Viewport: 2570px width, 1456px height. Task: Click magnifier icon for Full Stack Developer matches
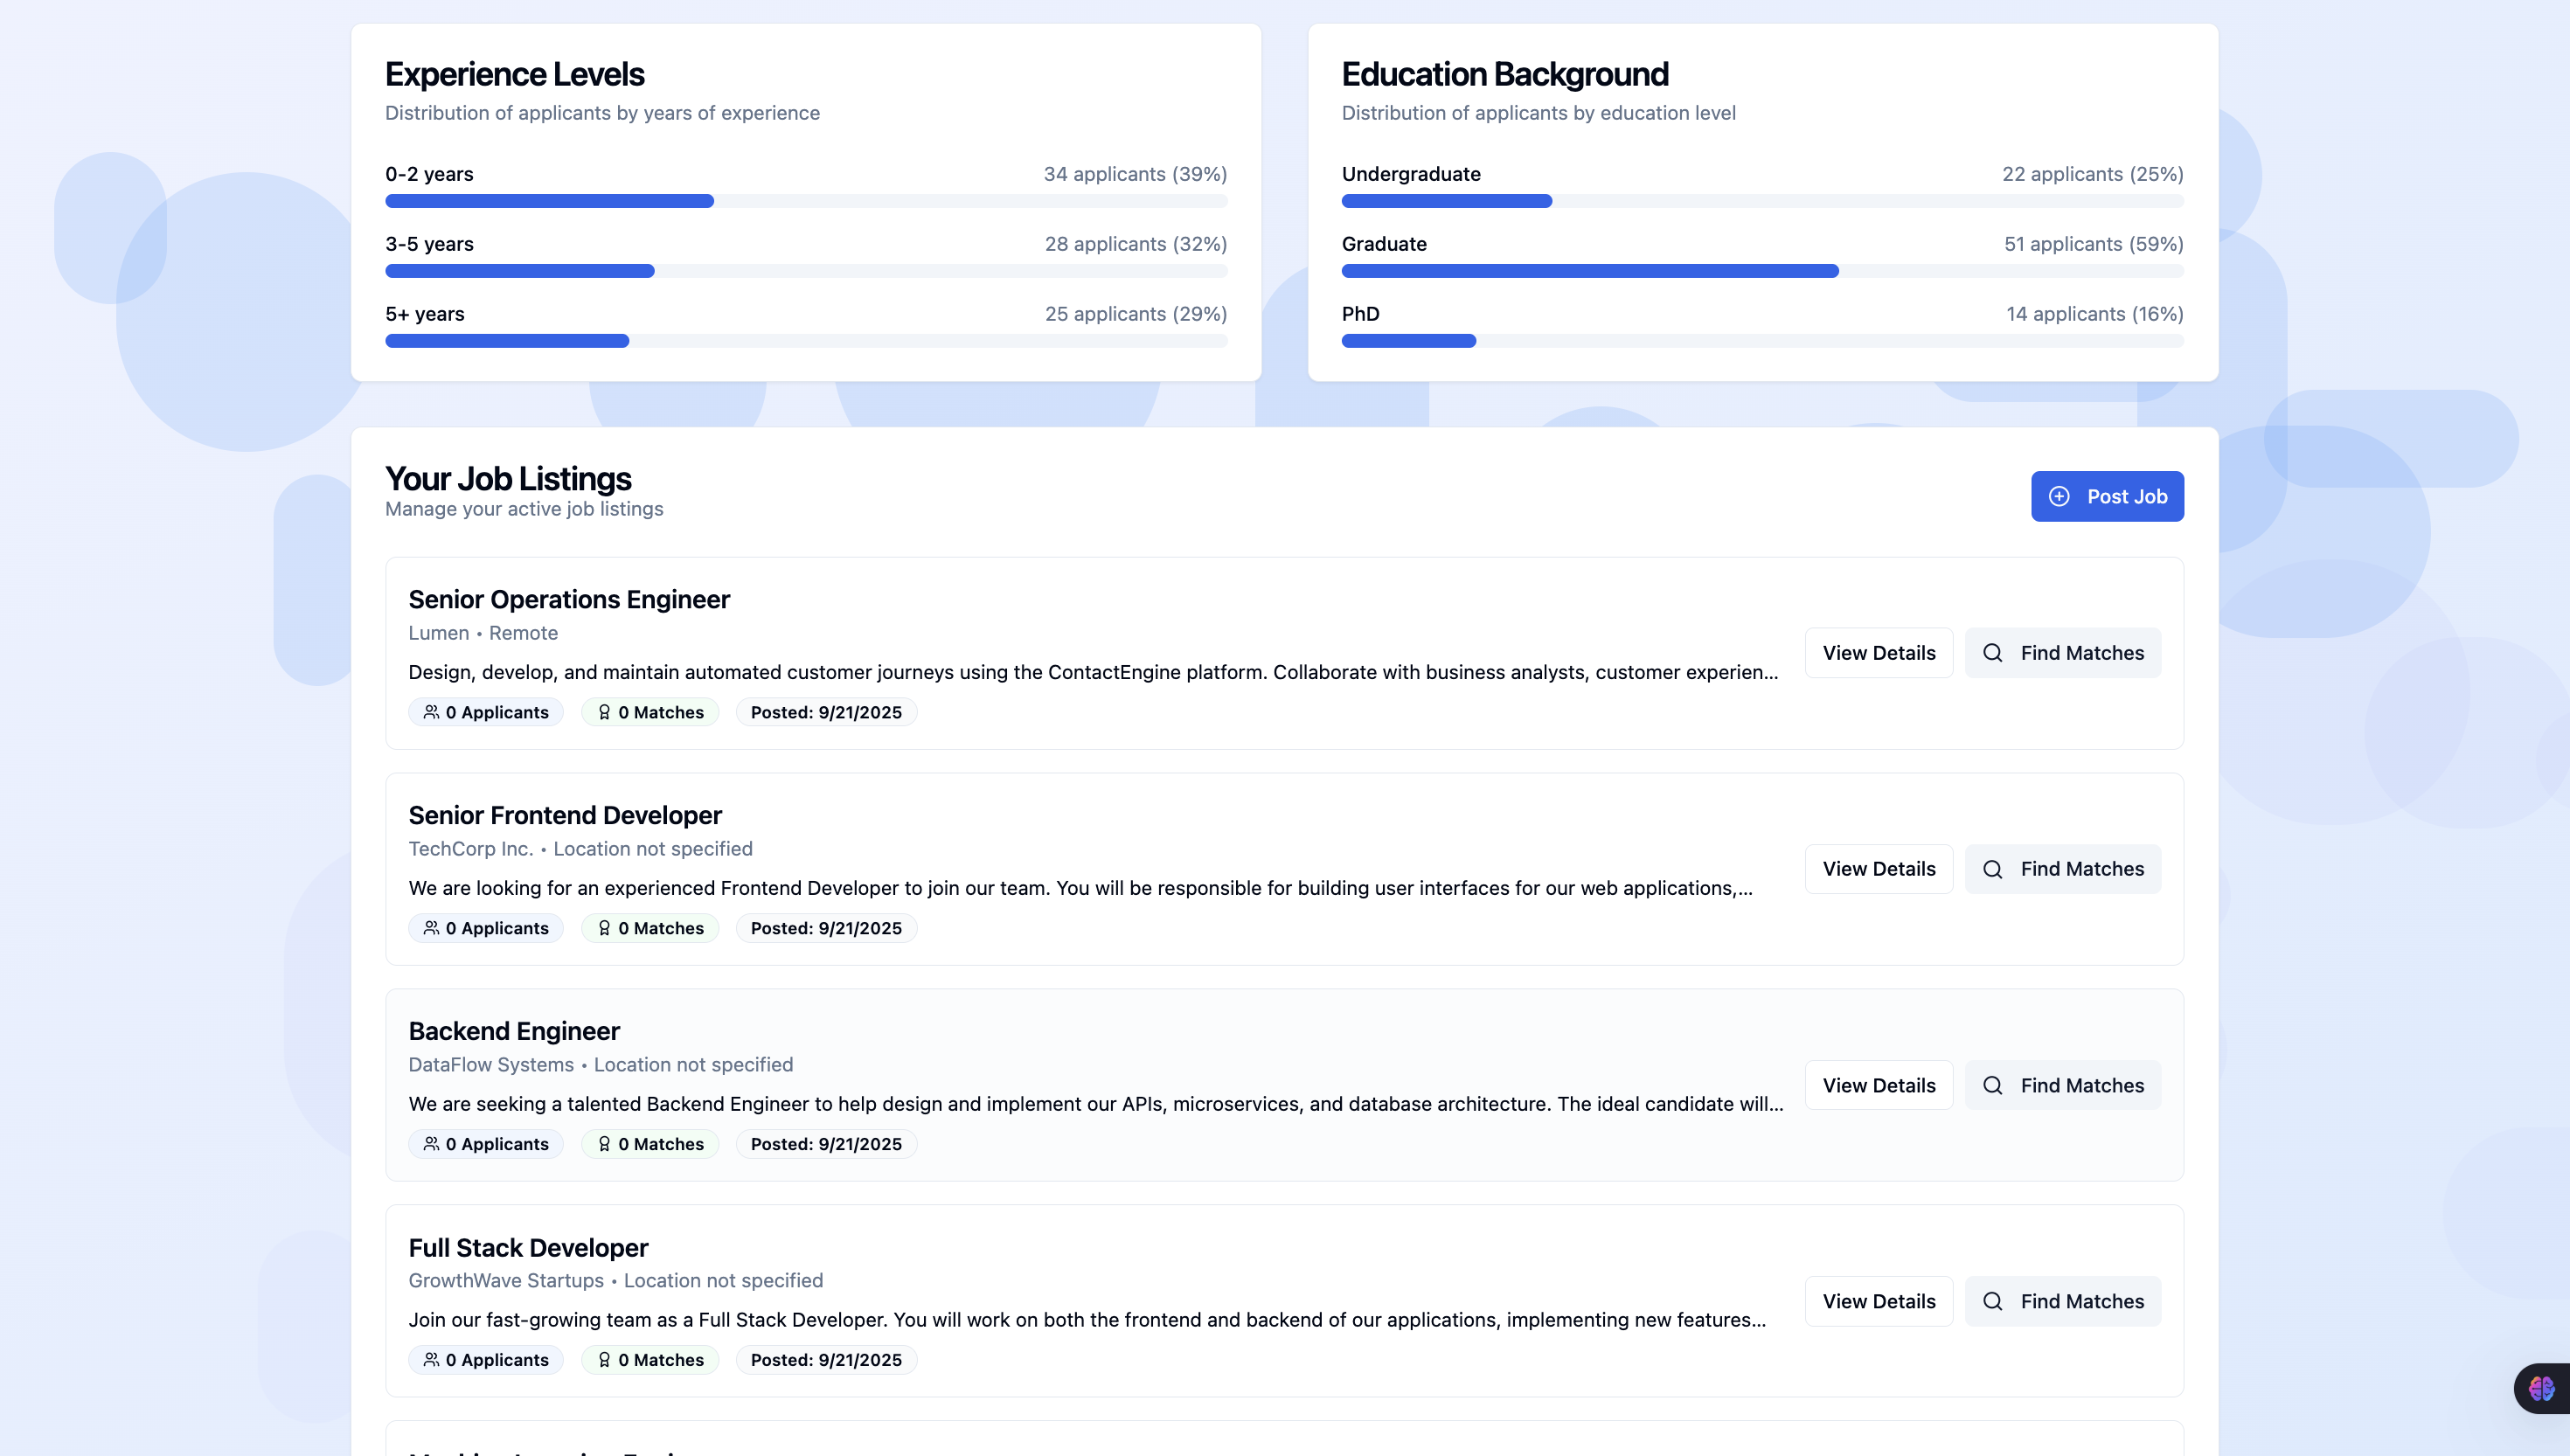1992,1301
